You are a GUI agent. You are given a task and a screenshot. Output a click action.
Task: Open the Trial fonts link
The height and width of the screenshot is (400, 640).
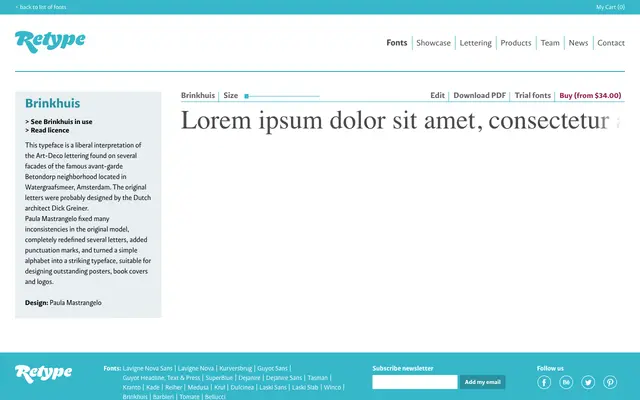[x=533, y=96]
